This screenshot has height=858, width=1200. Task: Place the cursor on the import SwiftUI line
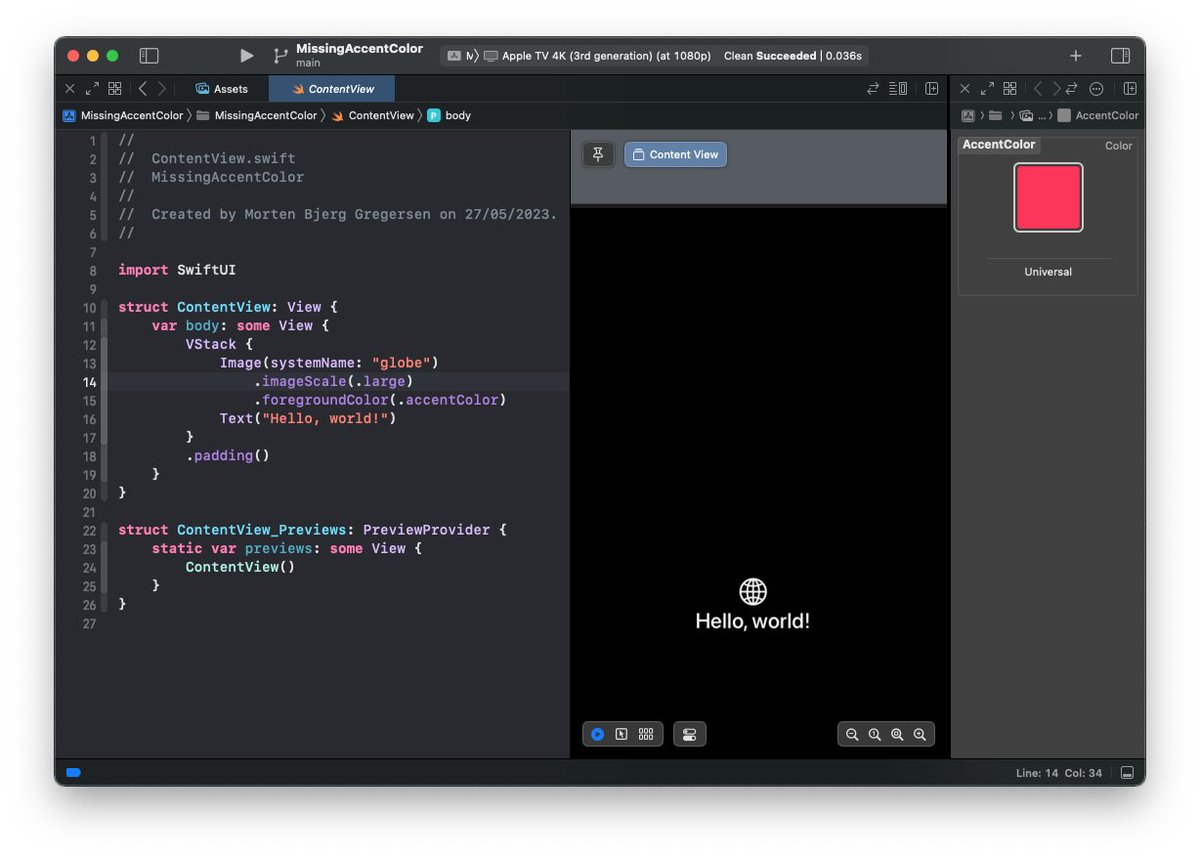point(177,270)
